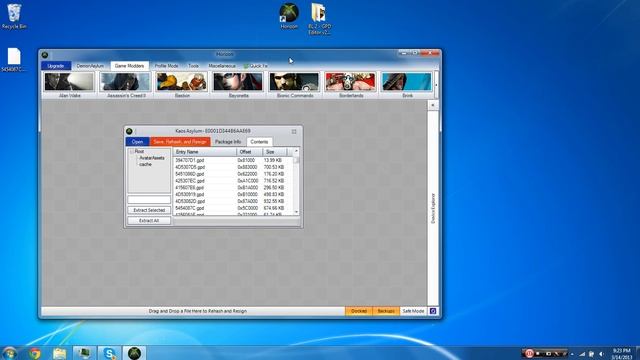Click the blue Open button in Kaos Asylum
This screenshot has height=360, width=640.
138,142
